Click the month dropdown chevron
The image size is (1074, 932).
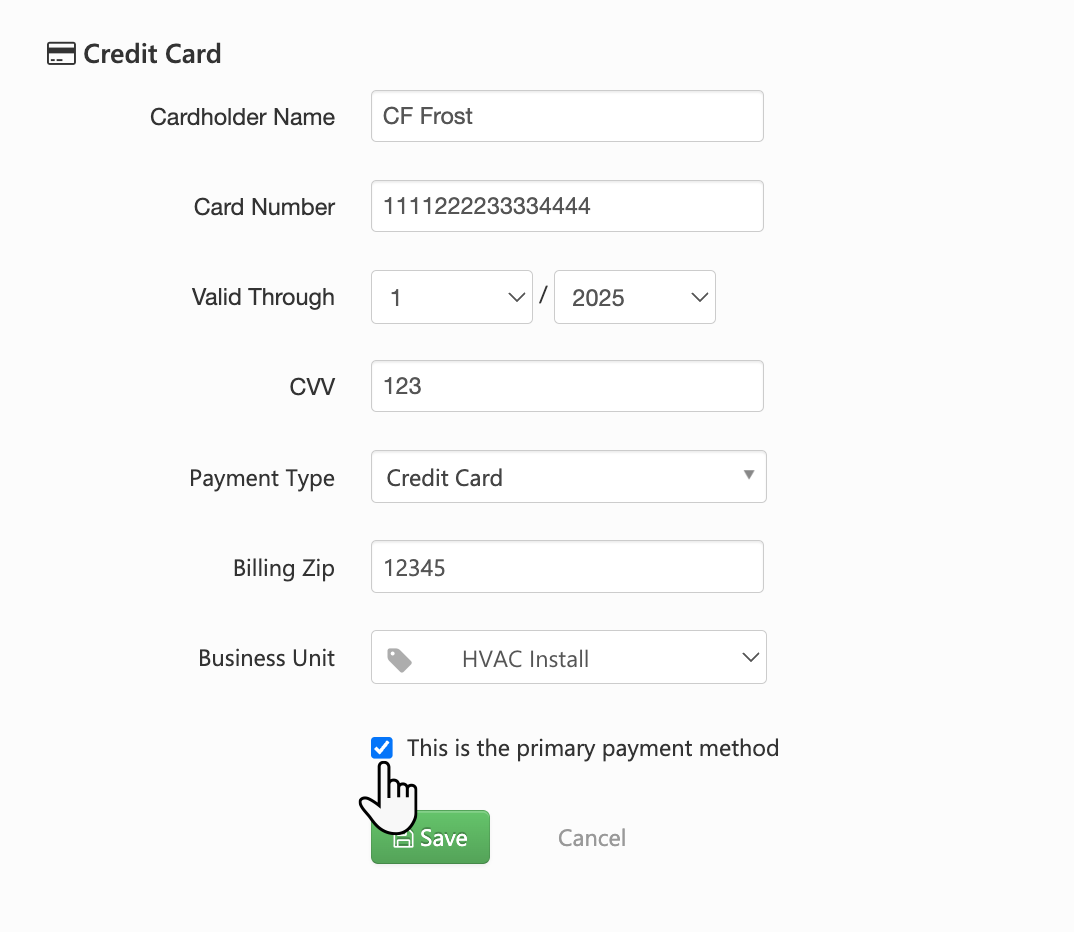pos(517,297)
